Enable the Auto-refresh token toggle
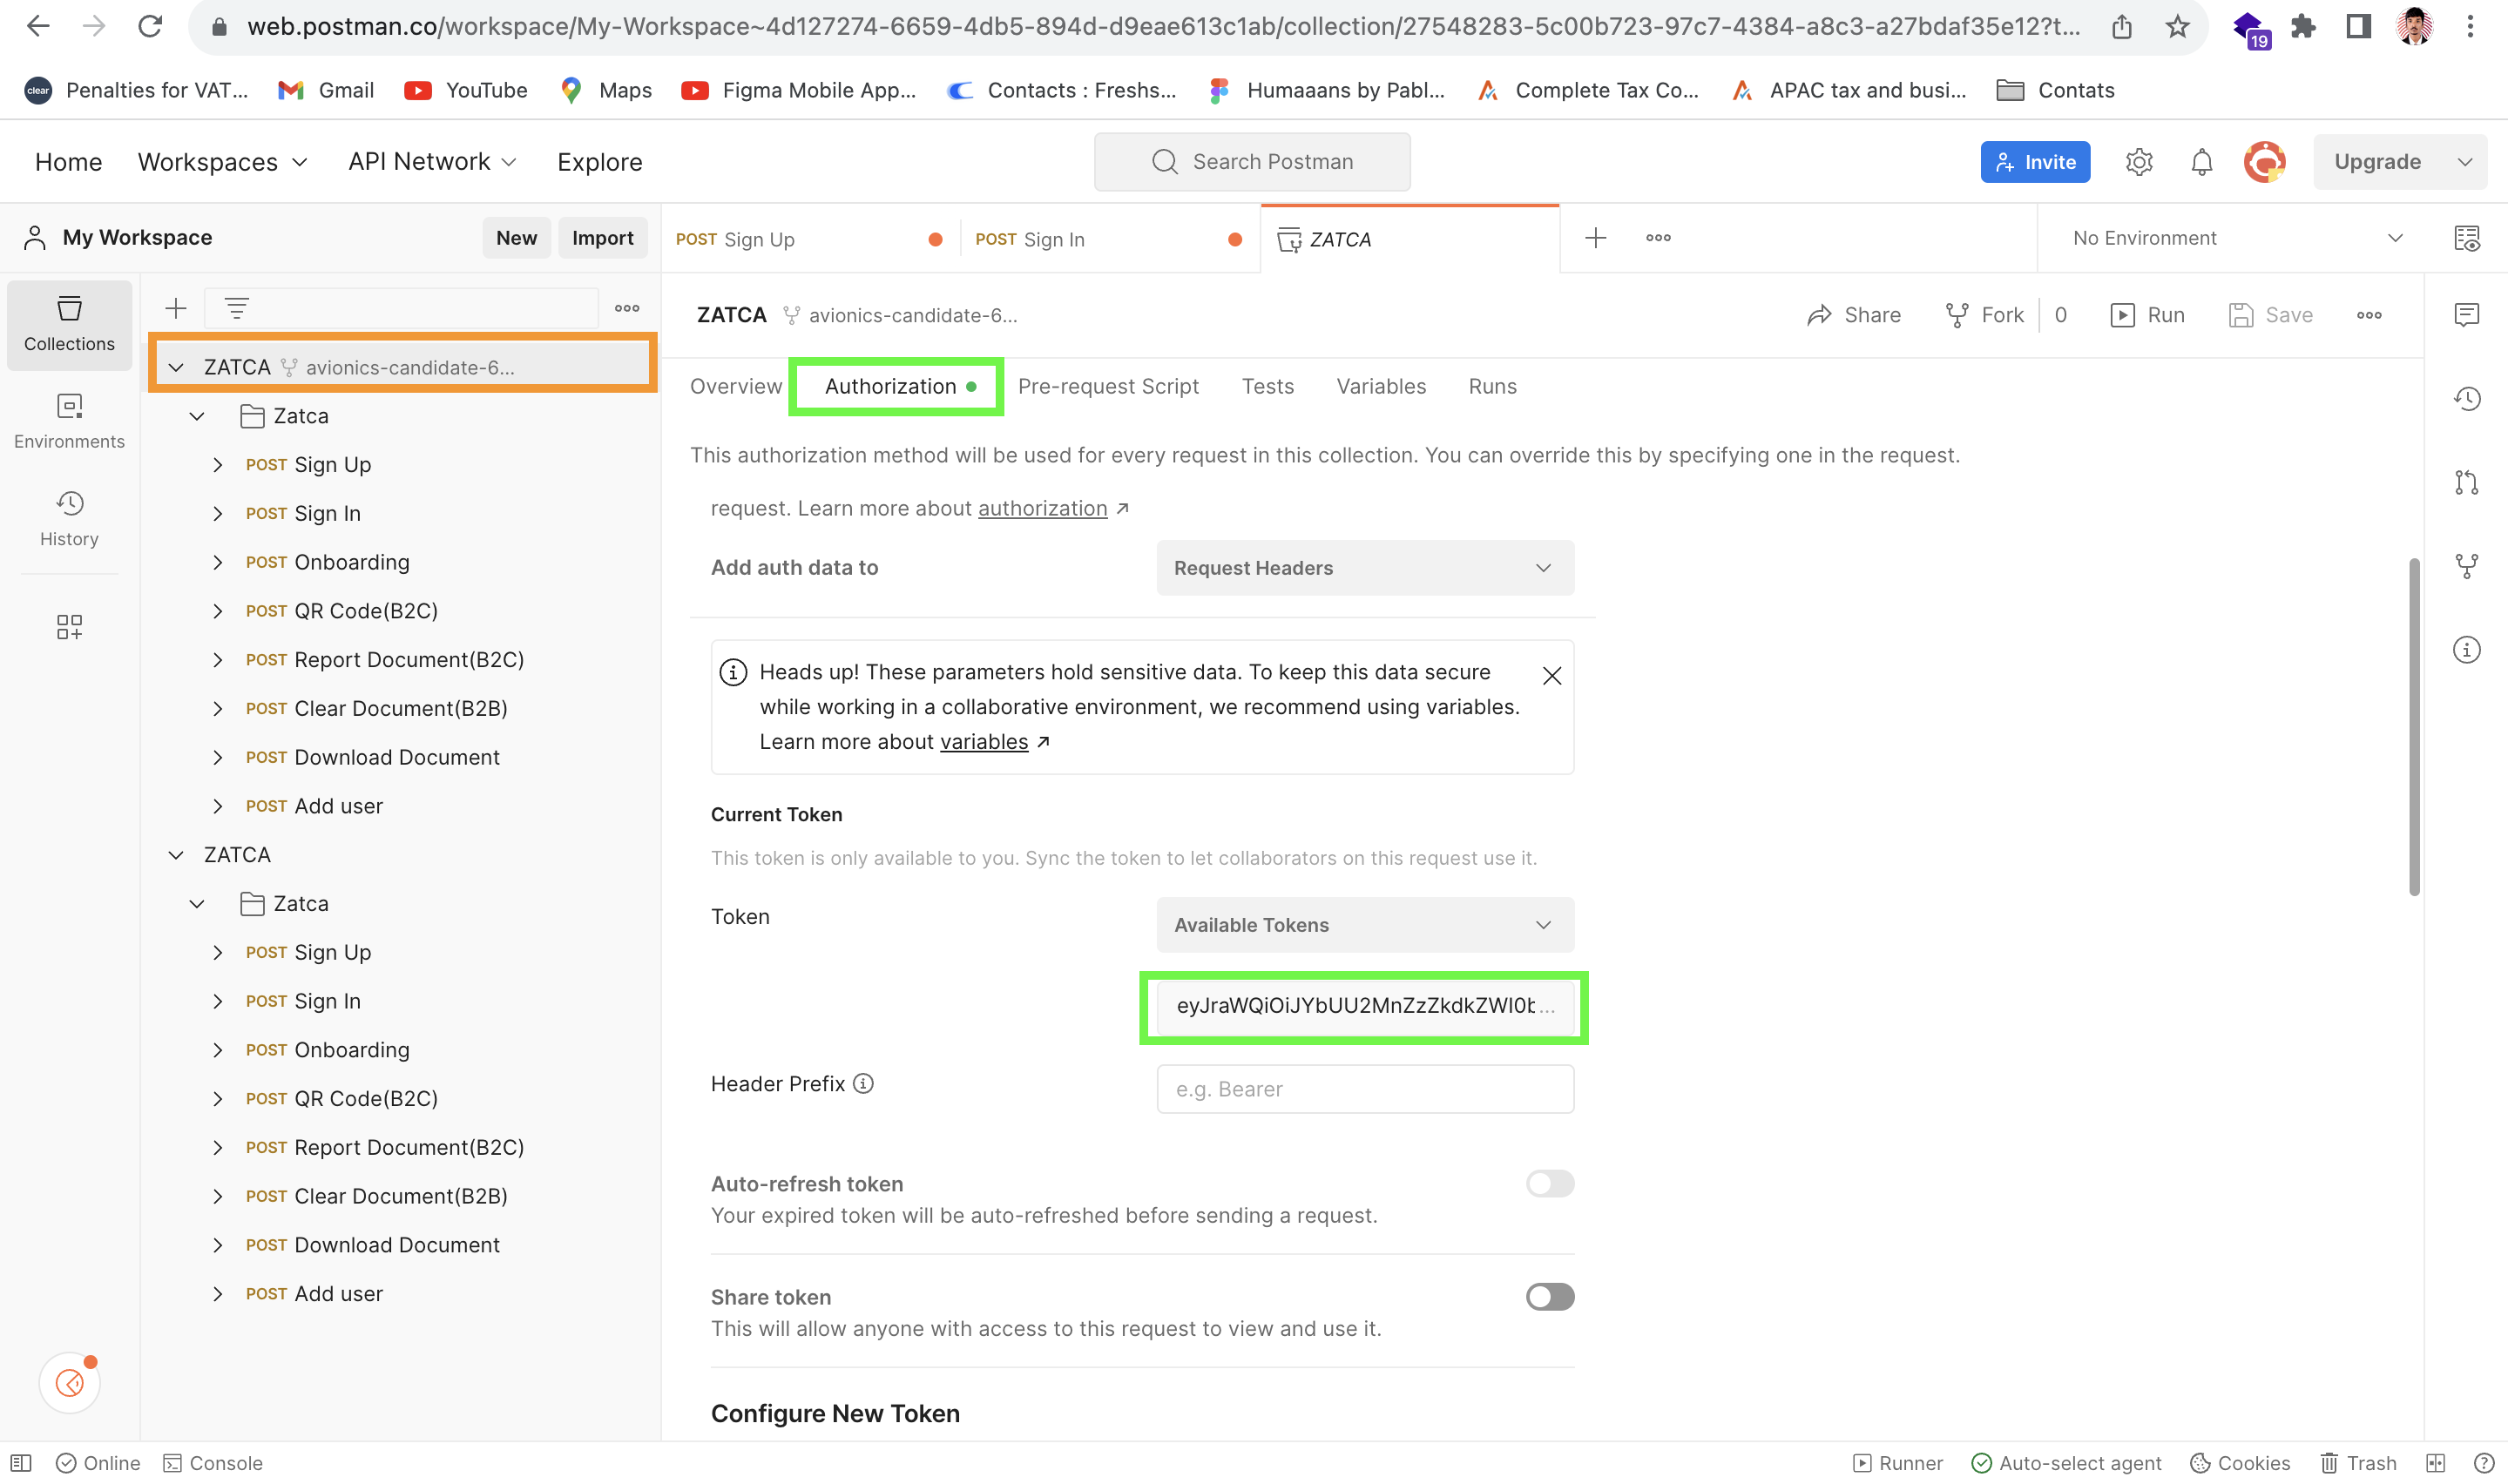The image size is (2508, 1484). [1549, 1184]
